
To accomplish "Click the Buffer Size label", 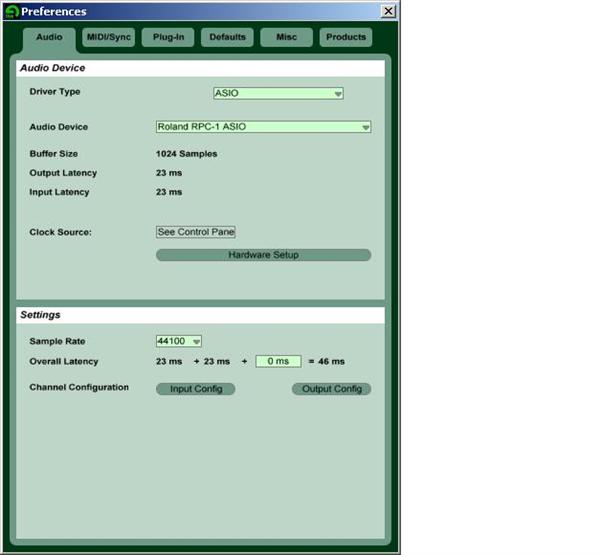I will coord(54,154).
